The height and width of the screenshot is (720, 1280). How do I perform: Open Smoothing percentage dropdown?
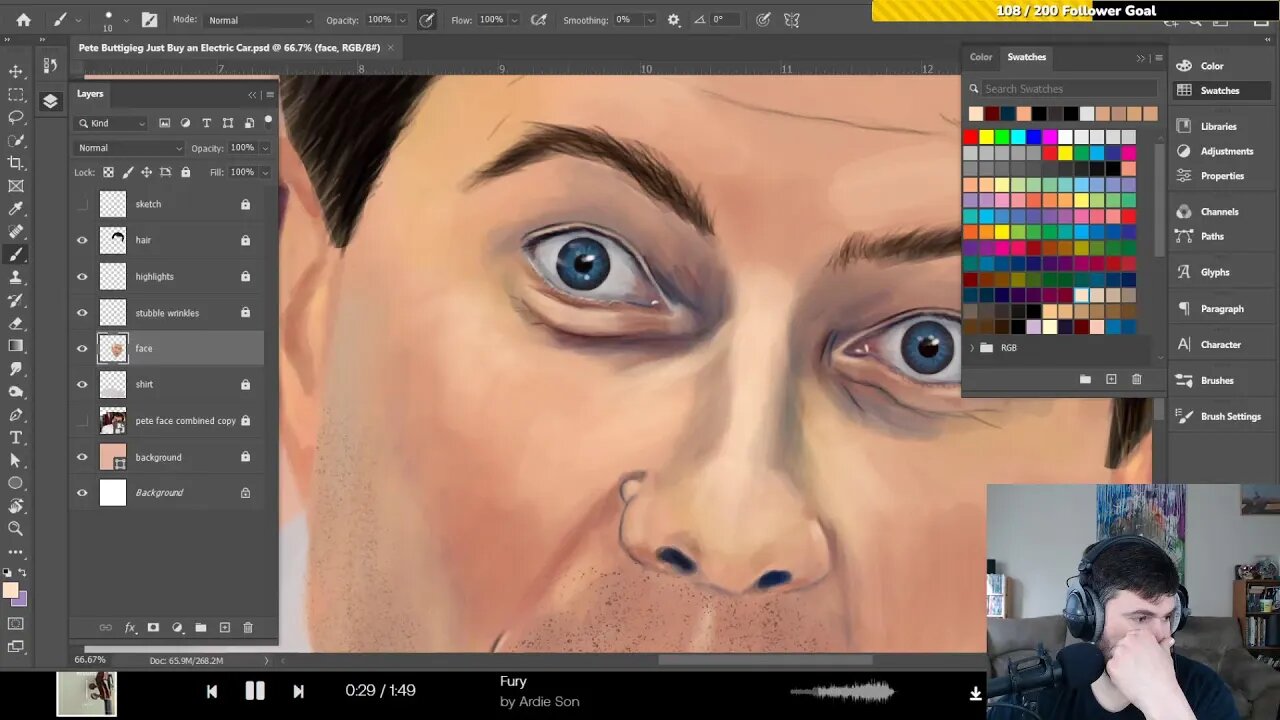pos(650,20)
